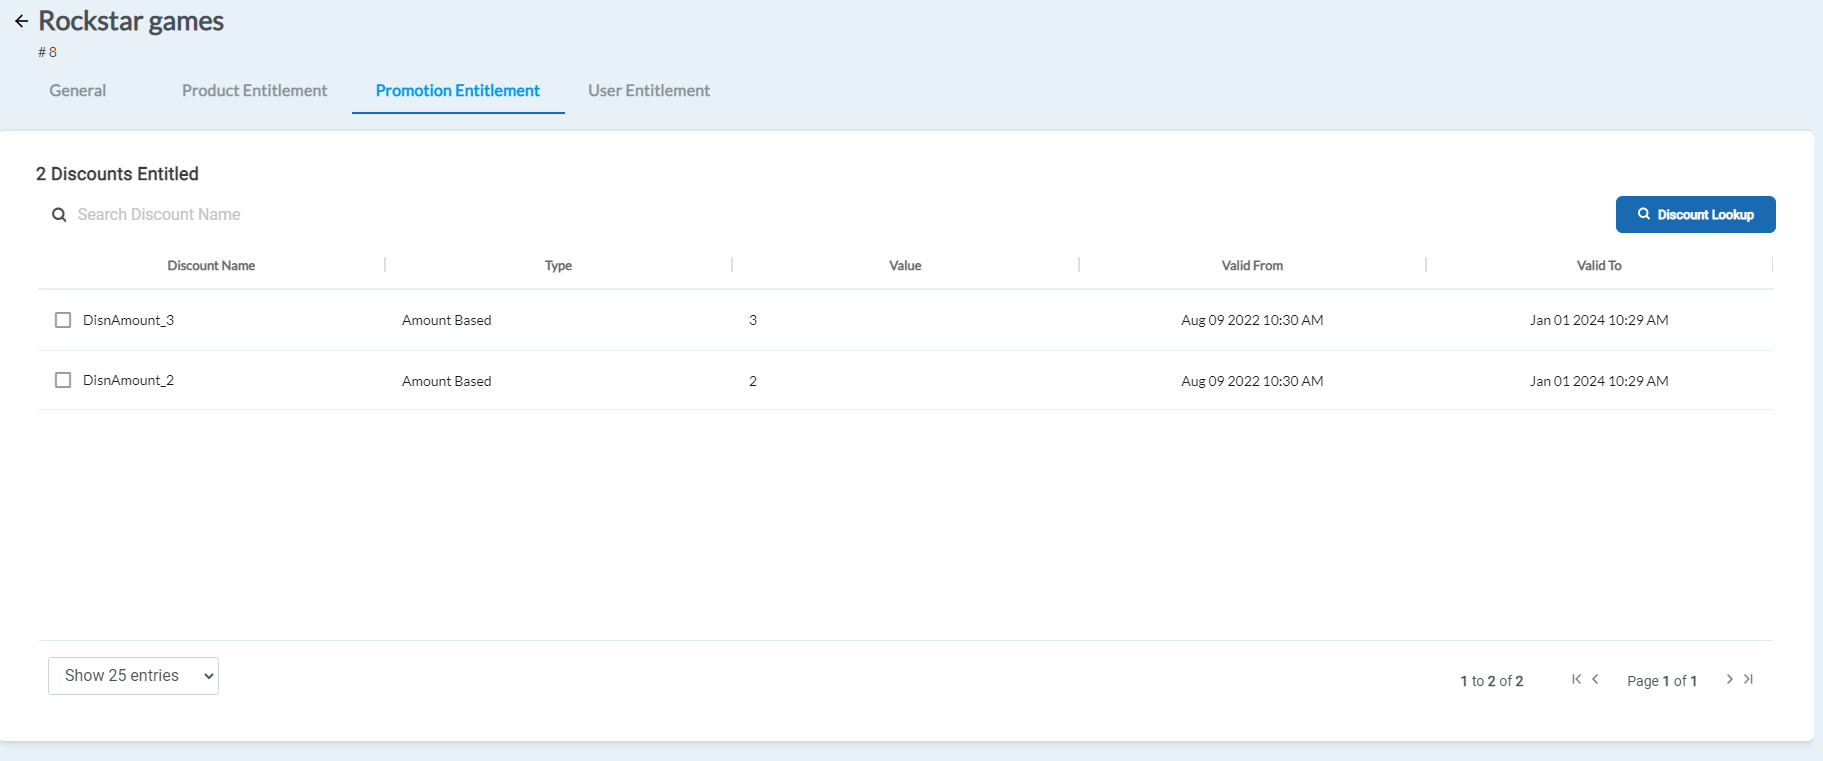Click the DisnAmount_3 discount name
This screenshot has height=761, width=1823.
(128, 320)
